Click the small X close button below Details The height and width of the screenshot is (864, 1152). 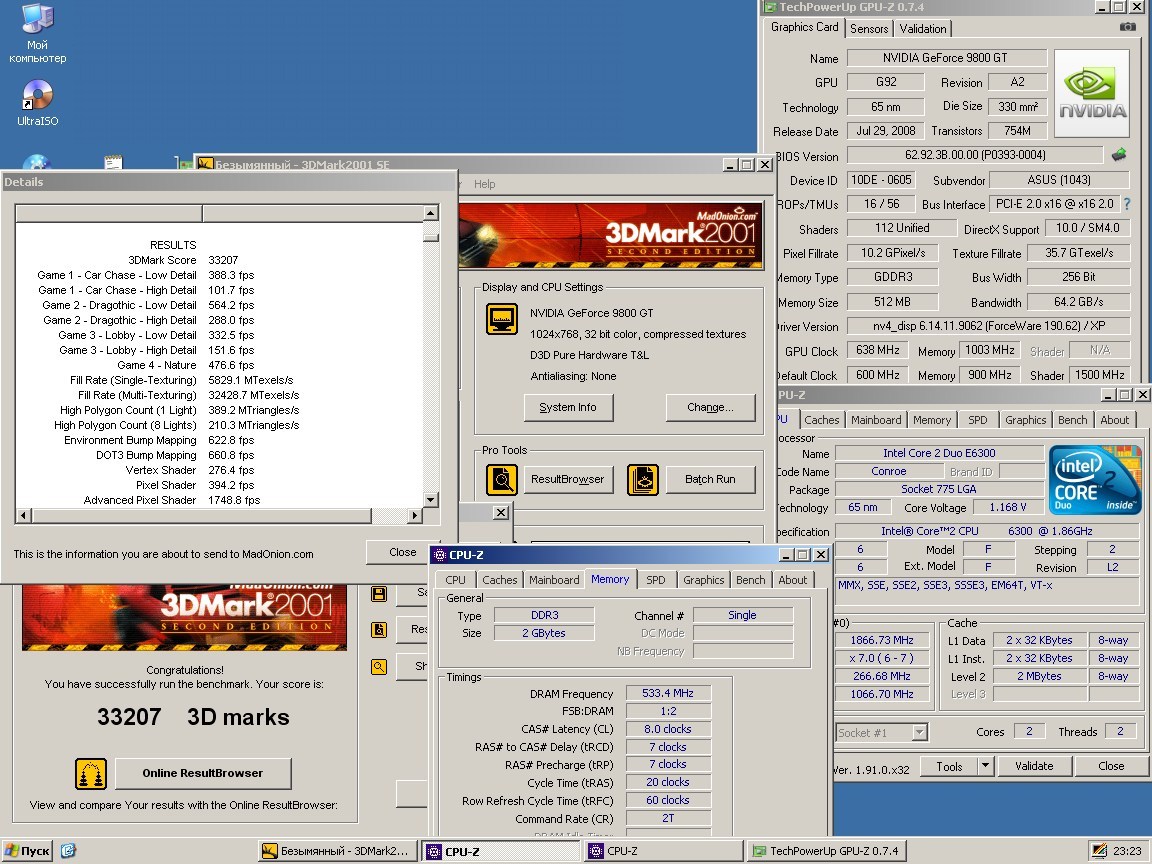coord(500,512)
